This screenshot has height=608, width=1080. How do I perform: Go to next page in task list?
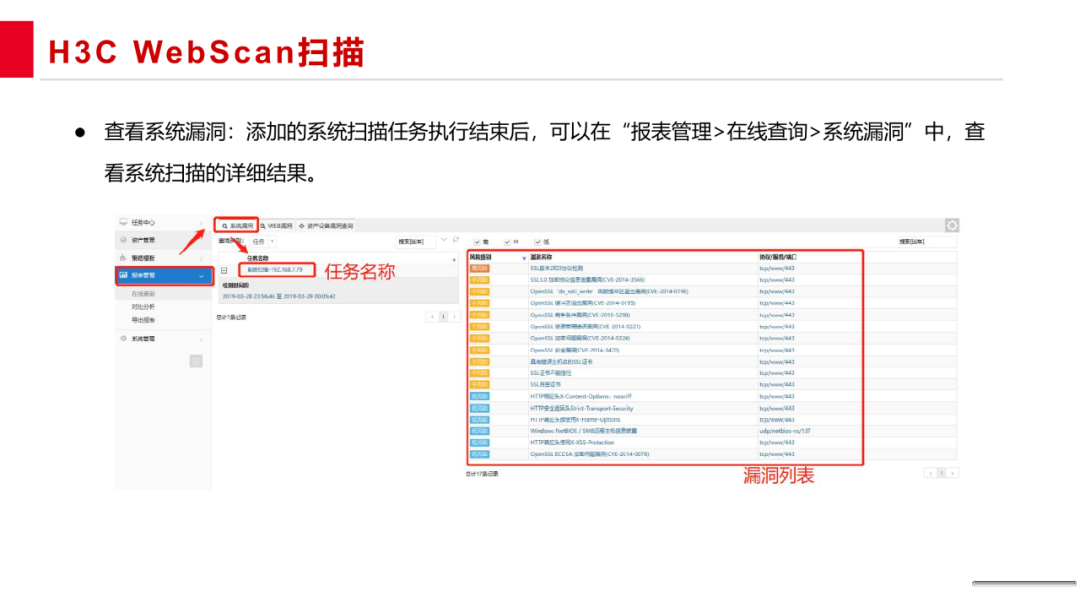454,317
